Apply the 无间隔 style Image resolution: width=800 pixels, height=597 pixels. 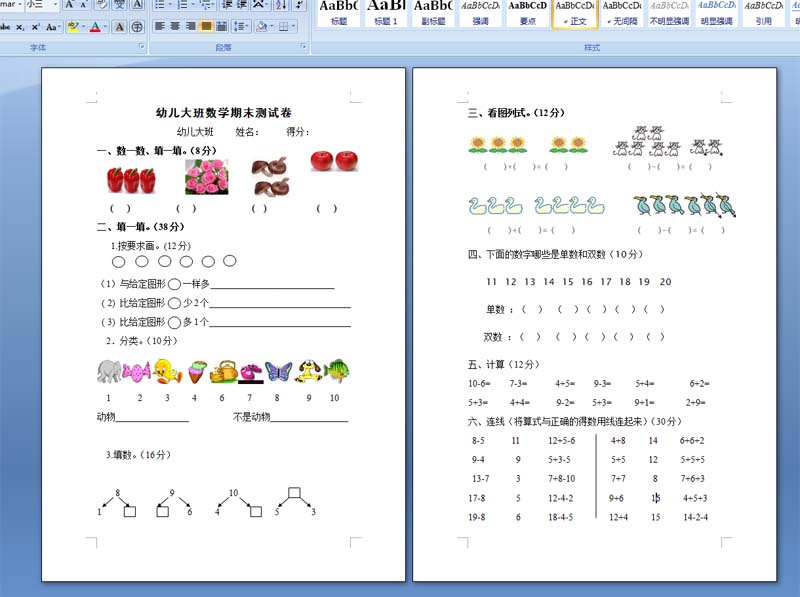tap(622, 13)
